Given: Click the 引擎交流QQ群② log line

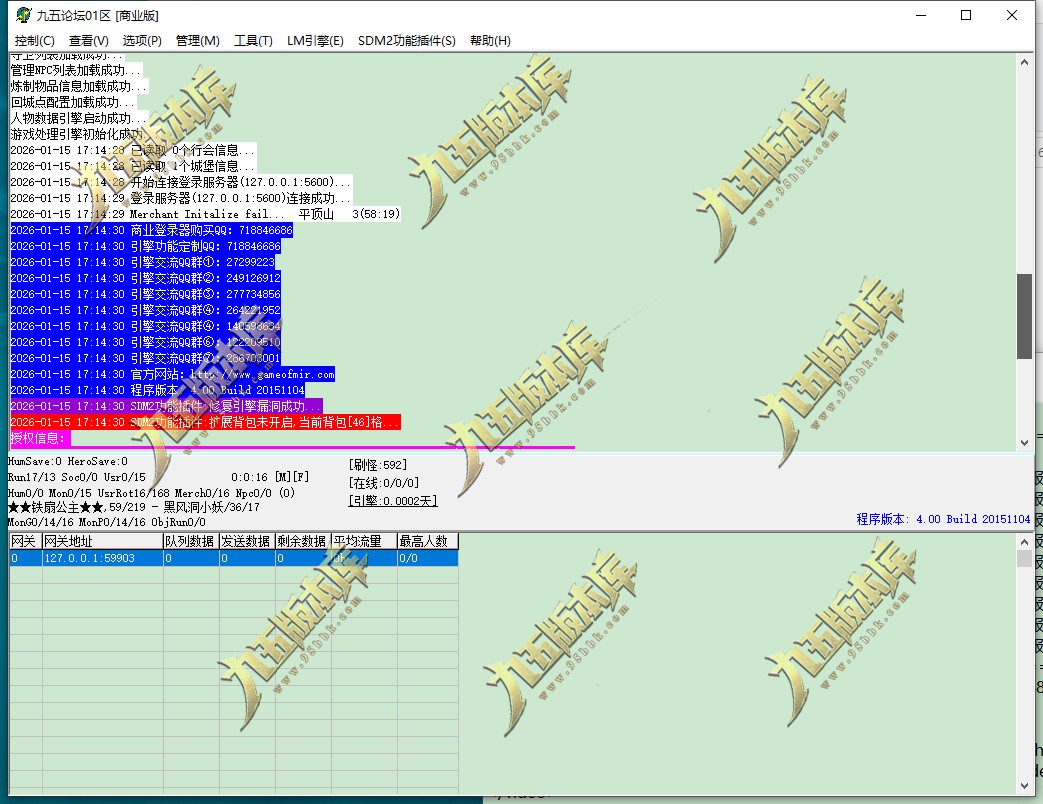Looking at the screenshot, I should point(146,278).
